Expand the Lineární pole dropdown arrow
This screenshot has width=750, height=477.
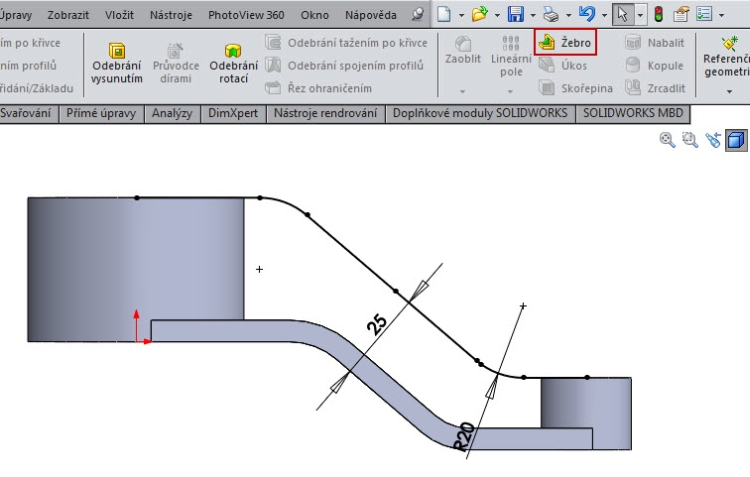(x=510, y=91)
